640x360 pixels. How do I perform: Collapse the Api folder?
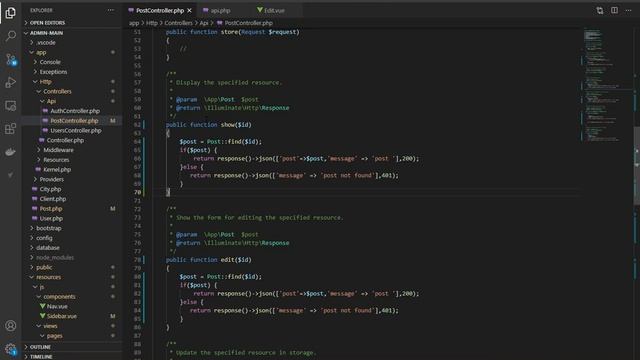51,101
